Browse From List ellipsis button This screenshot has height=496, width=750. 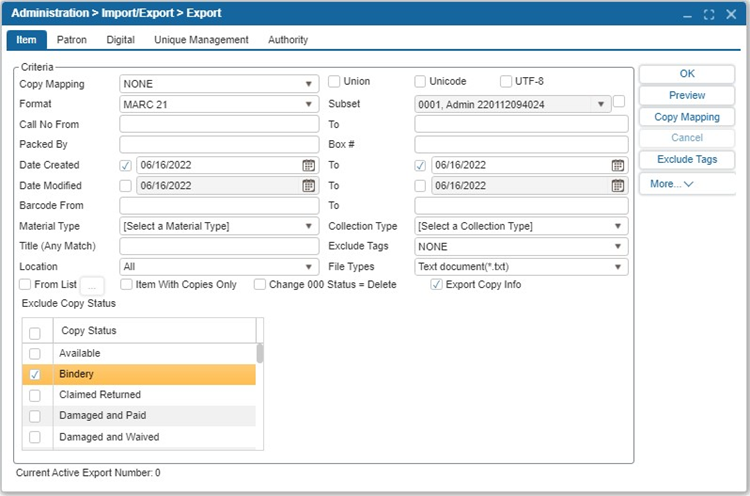92,286
